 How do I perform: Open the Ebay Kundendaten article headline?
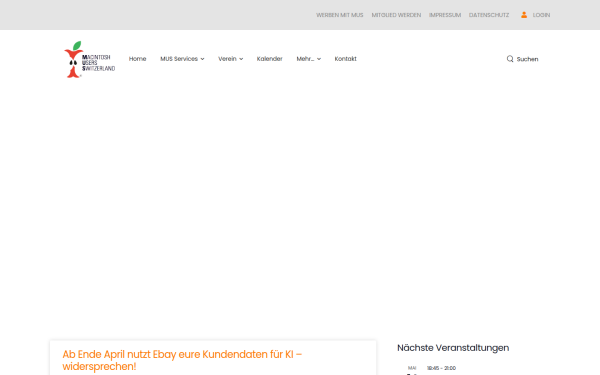(182, 360)
